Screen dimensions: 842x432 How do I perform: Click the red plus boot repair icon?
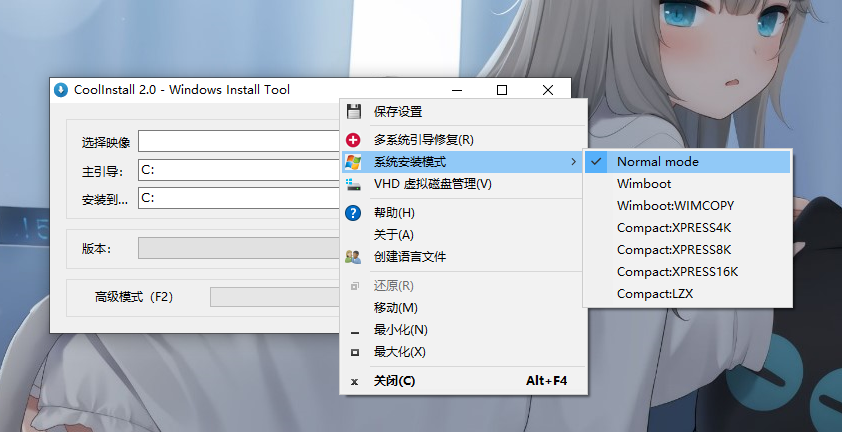tap(353, 140)
